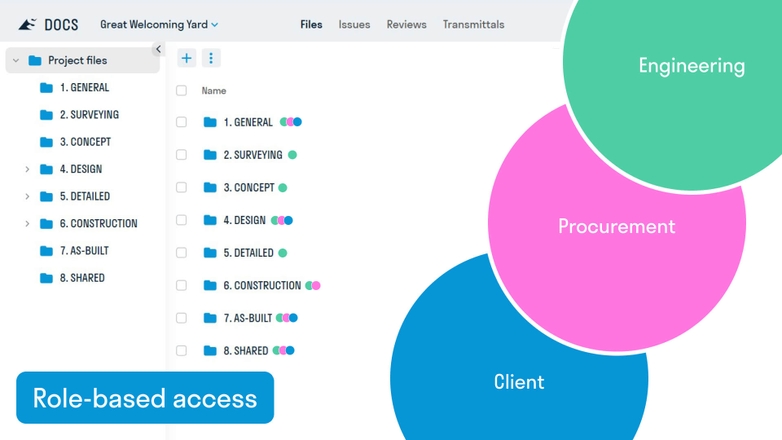Select 2. SURVEYING label in sidebar tree
Viewport: 782px width, 440px height.
[x=89, y=115]
